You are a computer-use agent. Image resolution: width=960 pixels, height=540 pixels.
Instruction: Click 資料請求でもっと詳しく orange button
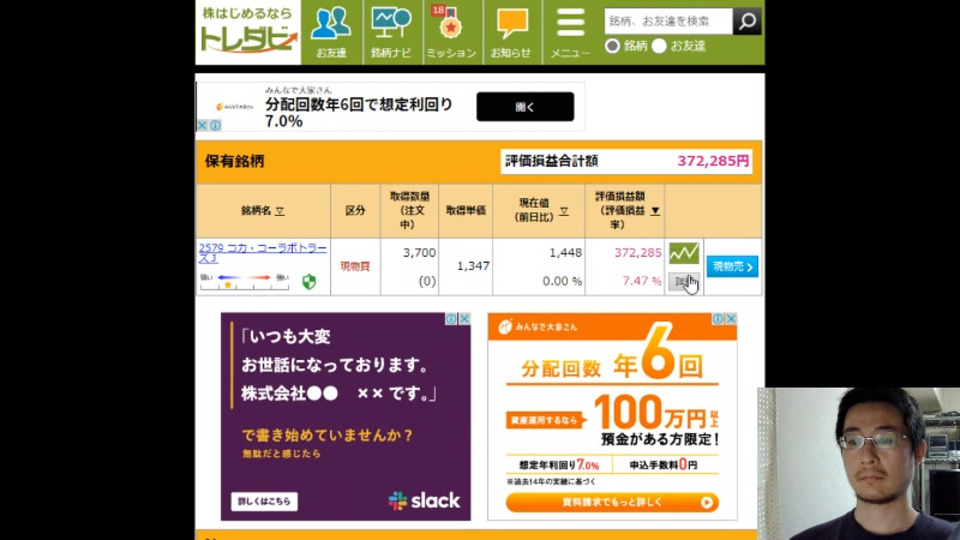[612, 502]
